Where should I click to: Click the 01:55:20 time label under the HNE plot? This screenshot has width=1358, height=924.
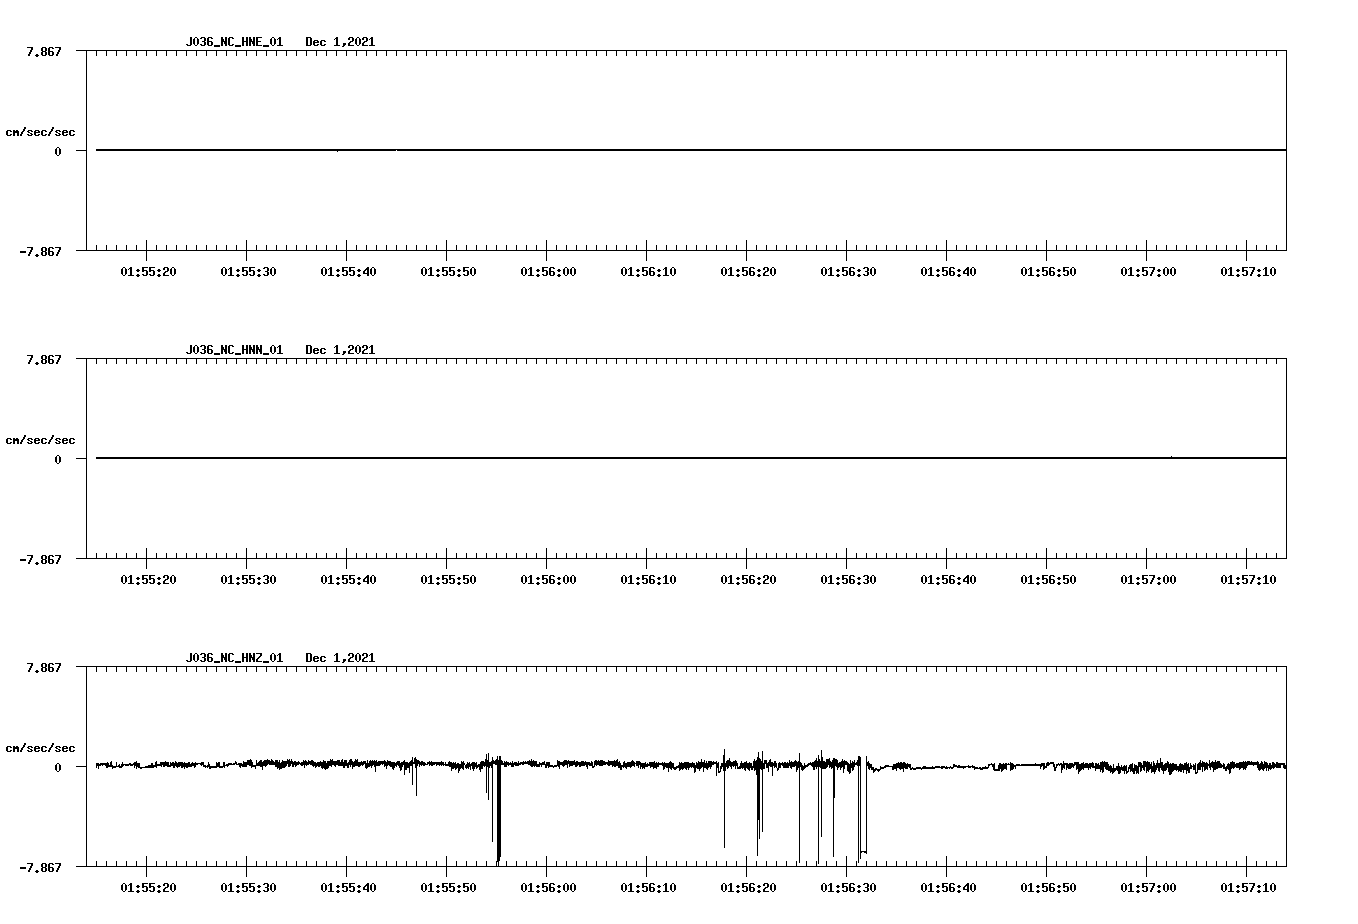[148, 272]
